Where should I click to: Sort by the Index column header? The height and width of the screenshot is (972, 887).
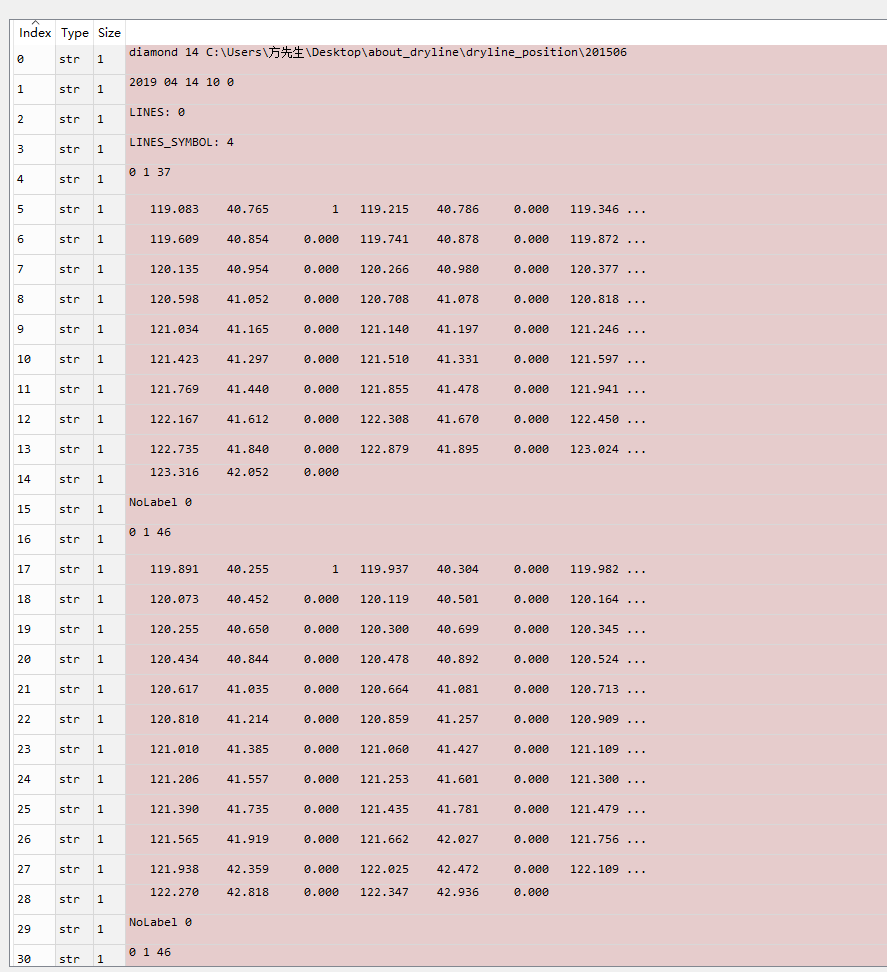coord(35,33)
